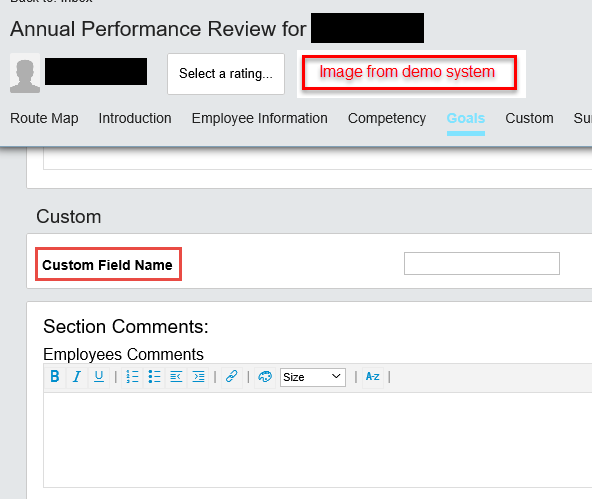Open the Select a rating dropdown

click(x=226, y=74)
